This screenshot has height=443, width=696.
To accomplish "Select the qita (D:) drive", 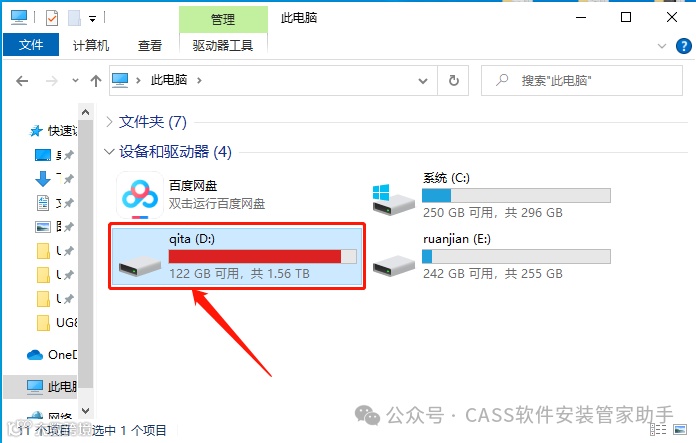I will pos(237,256).
